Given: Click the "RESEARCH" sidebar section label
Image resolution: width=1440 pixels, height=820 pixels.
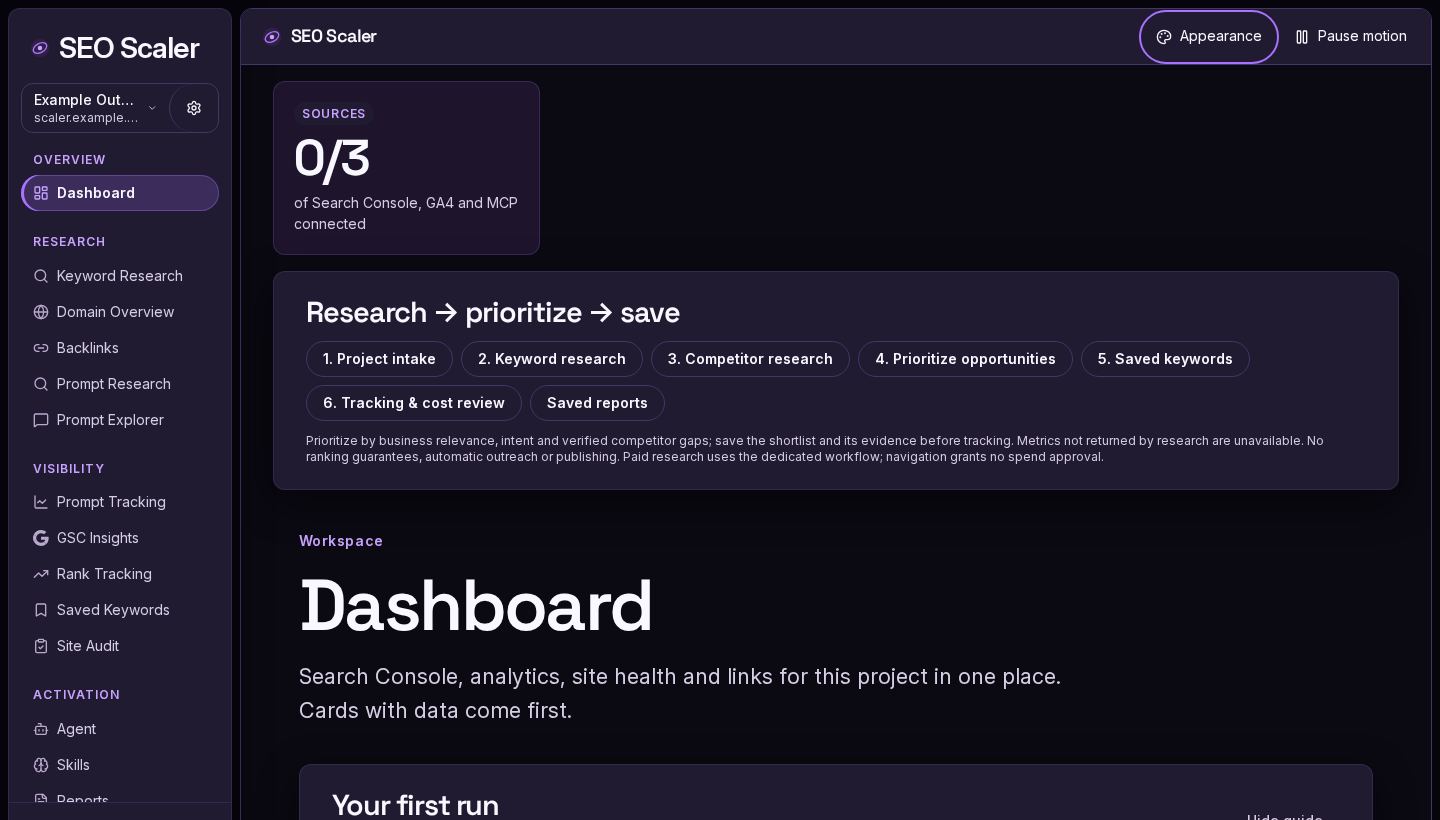Looking at the screenshot, I should (x=69, y=242).
